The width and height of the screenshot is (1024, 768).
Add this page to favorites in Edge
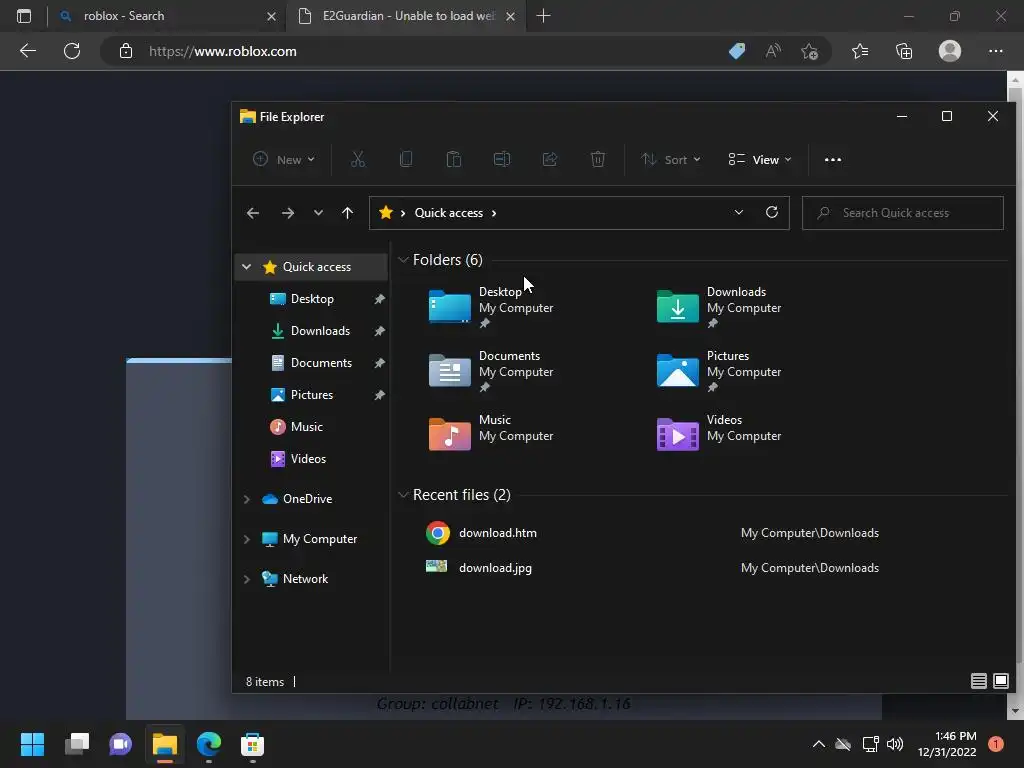(x=810, y=51)
